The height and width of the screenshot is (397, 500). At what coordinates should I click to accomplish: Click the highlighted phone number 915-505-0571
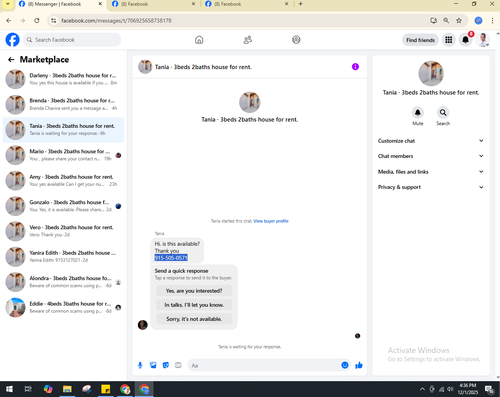coord(171,258)
